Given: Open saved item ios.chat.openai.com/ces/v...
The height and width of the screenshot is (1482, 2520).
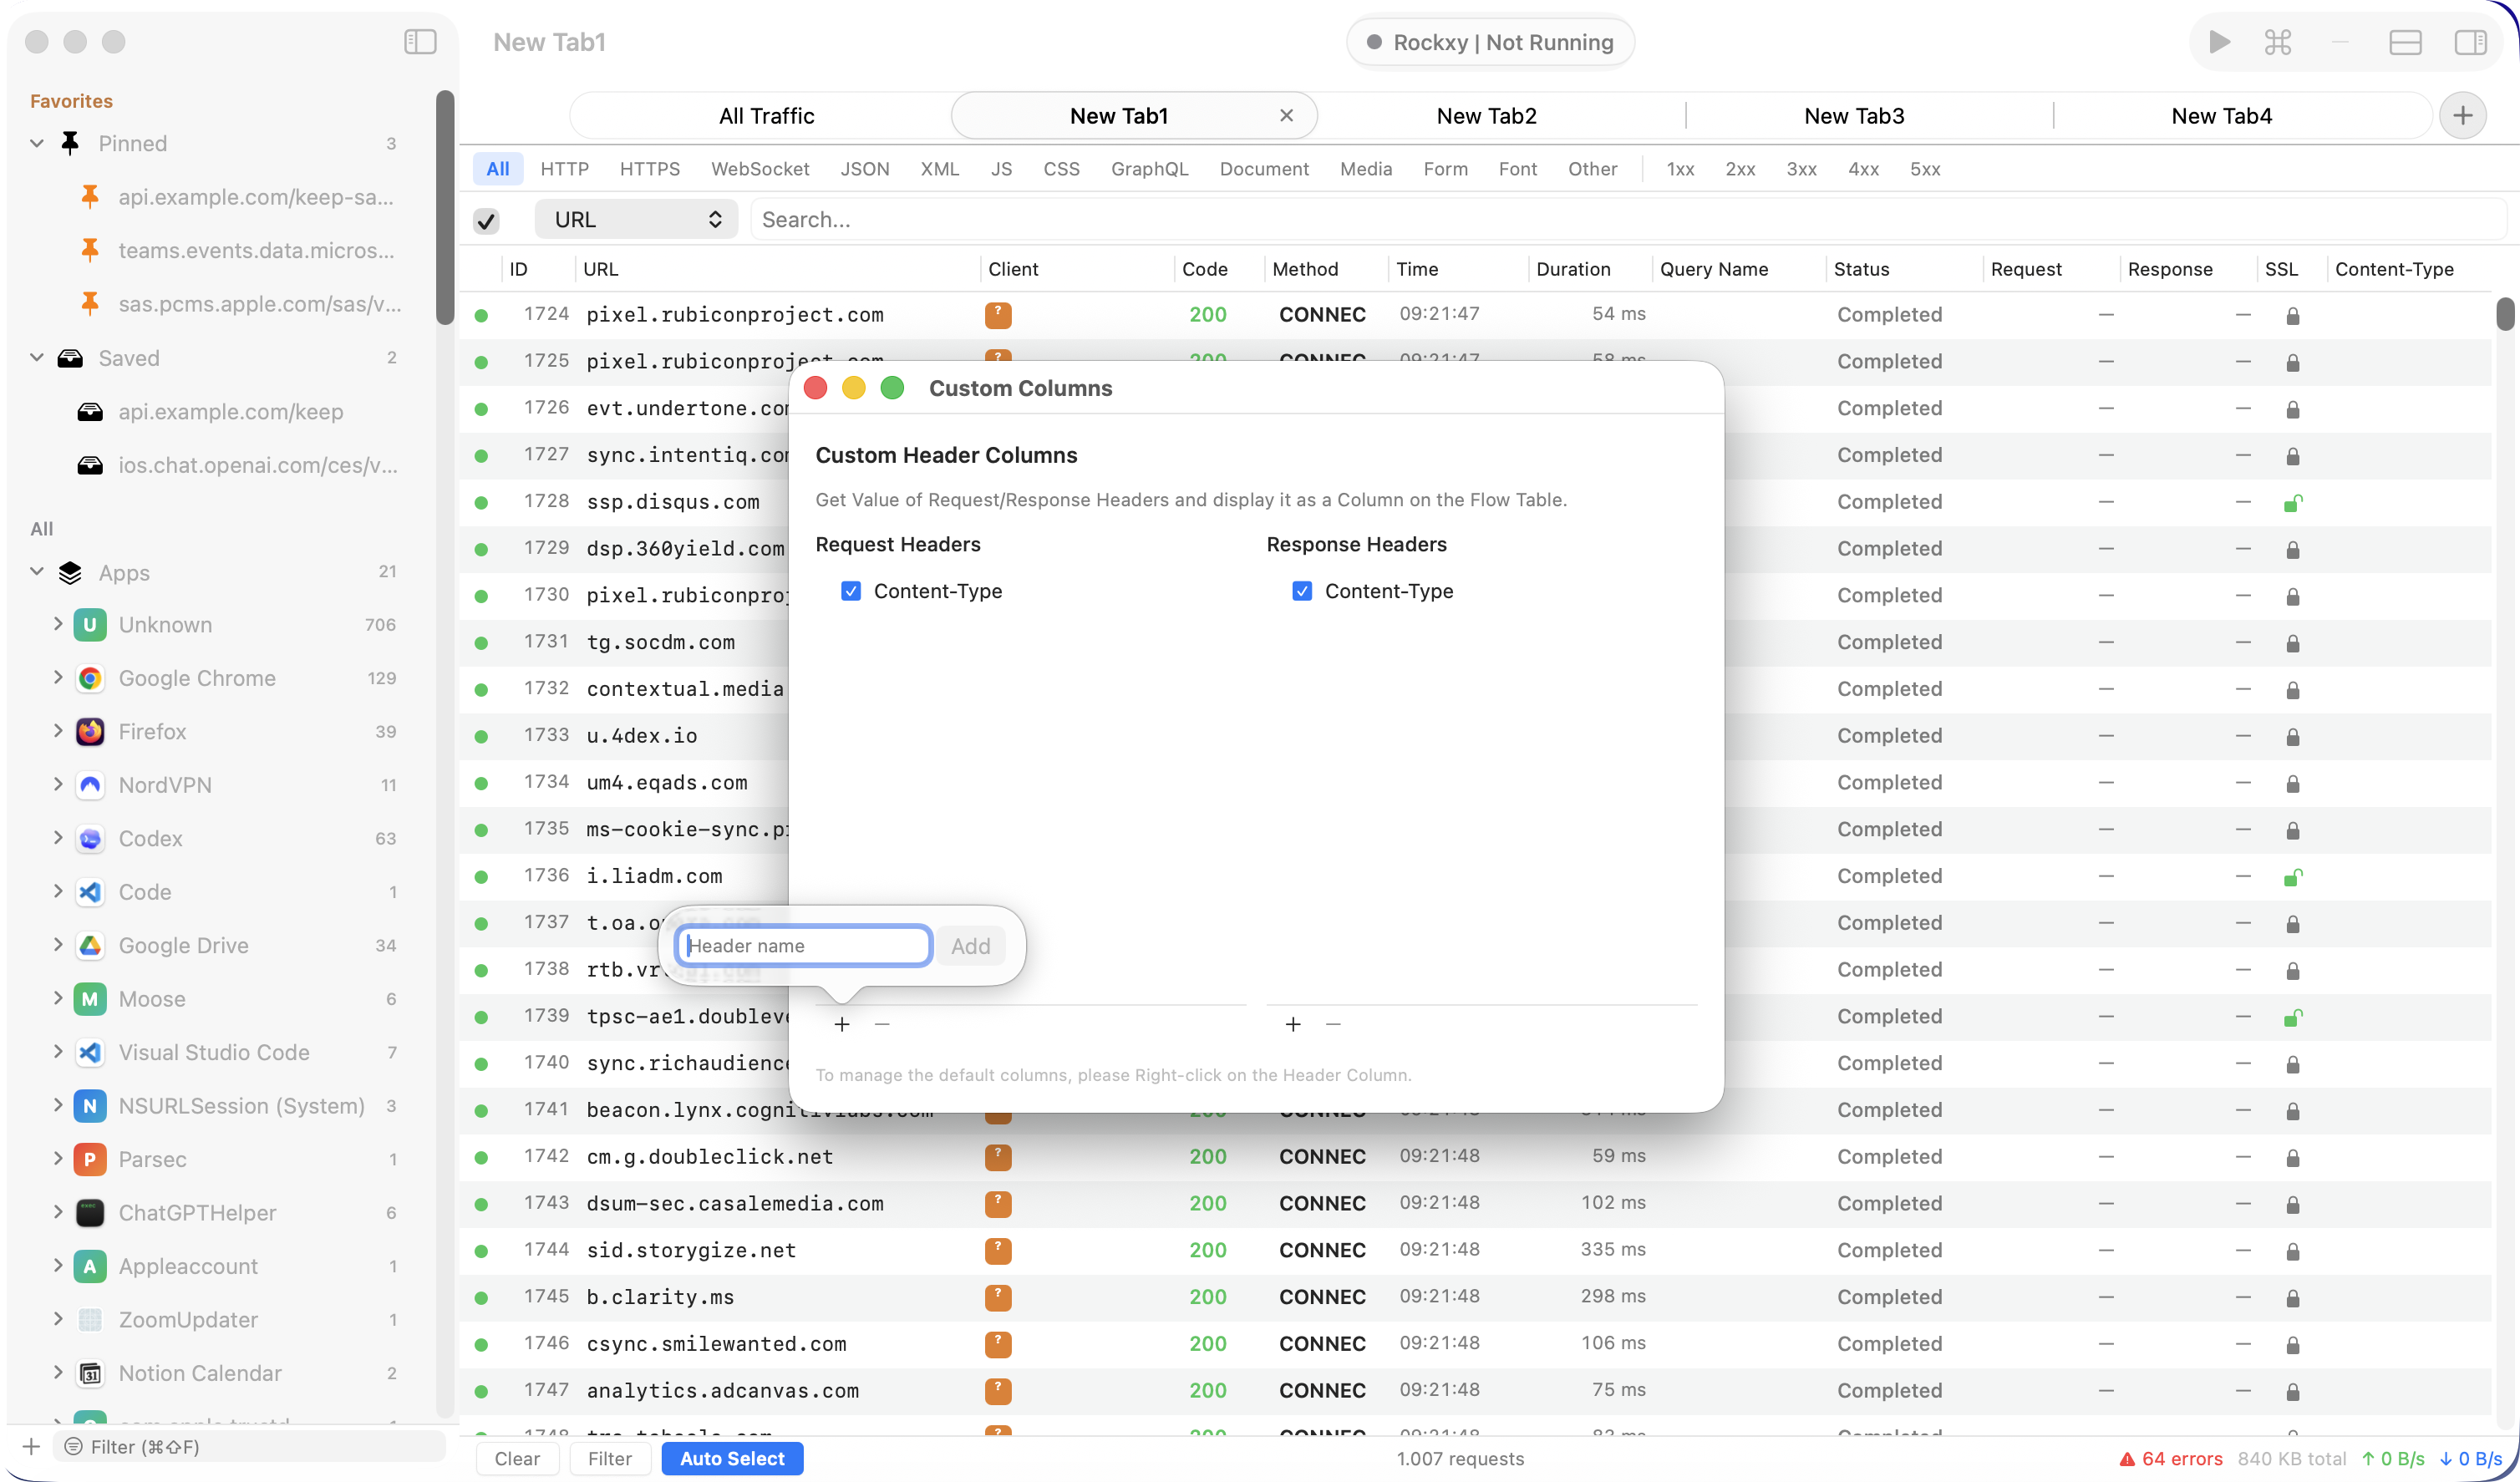Looking at the screenshot, I should click(258, 465).
